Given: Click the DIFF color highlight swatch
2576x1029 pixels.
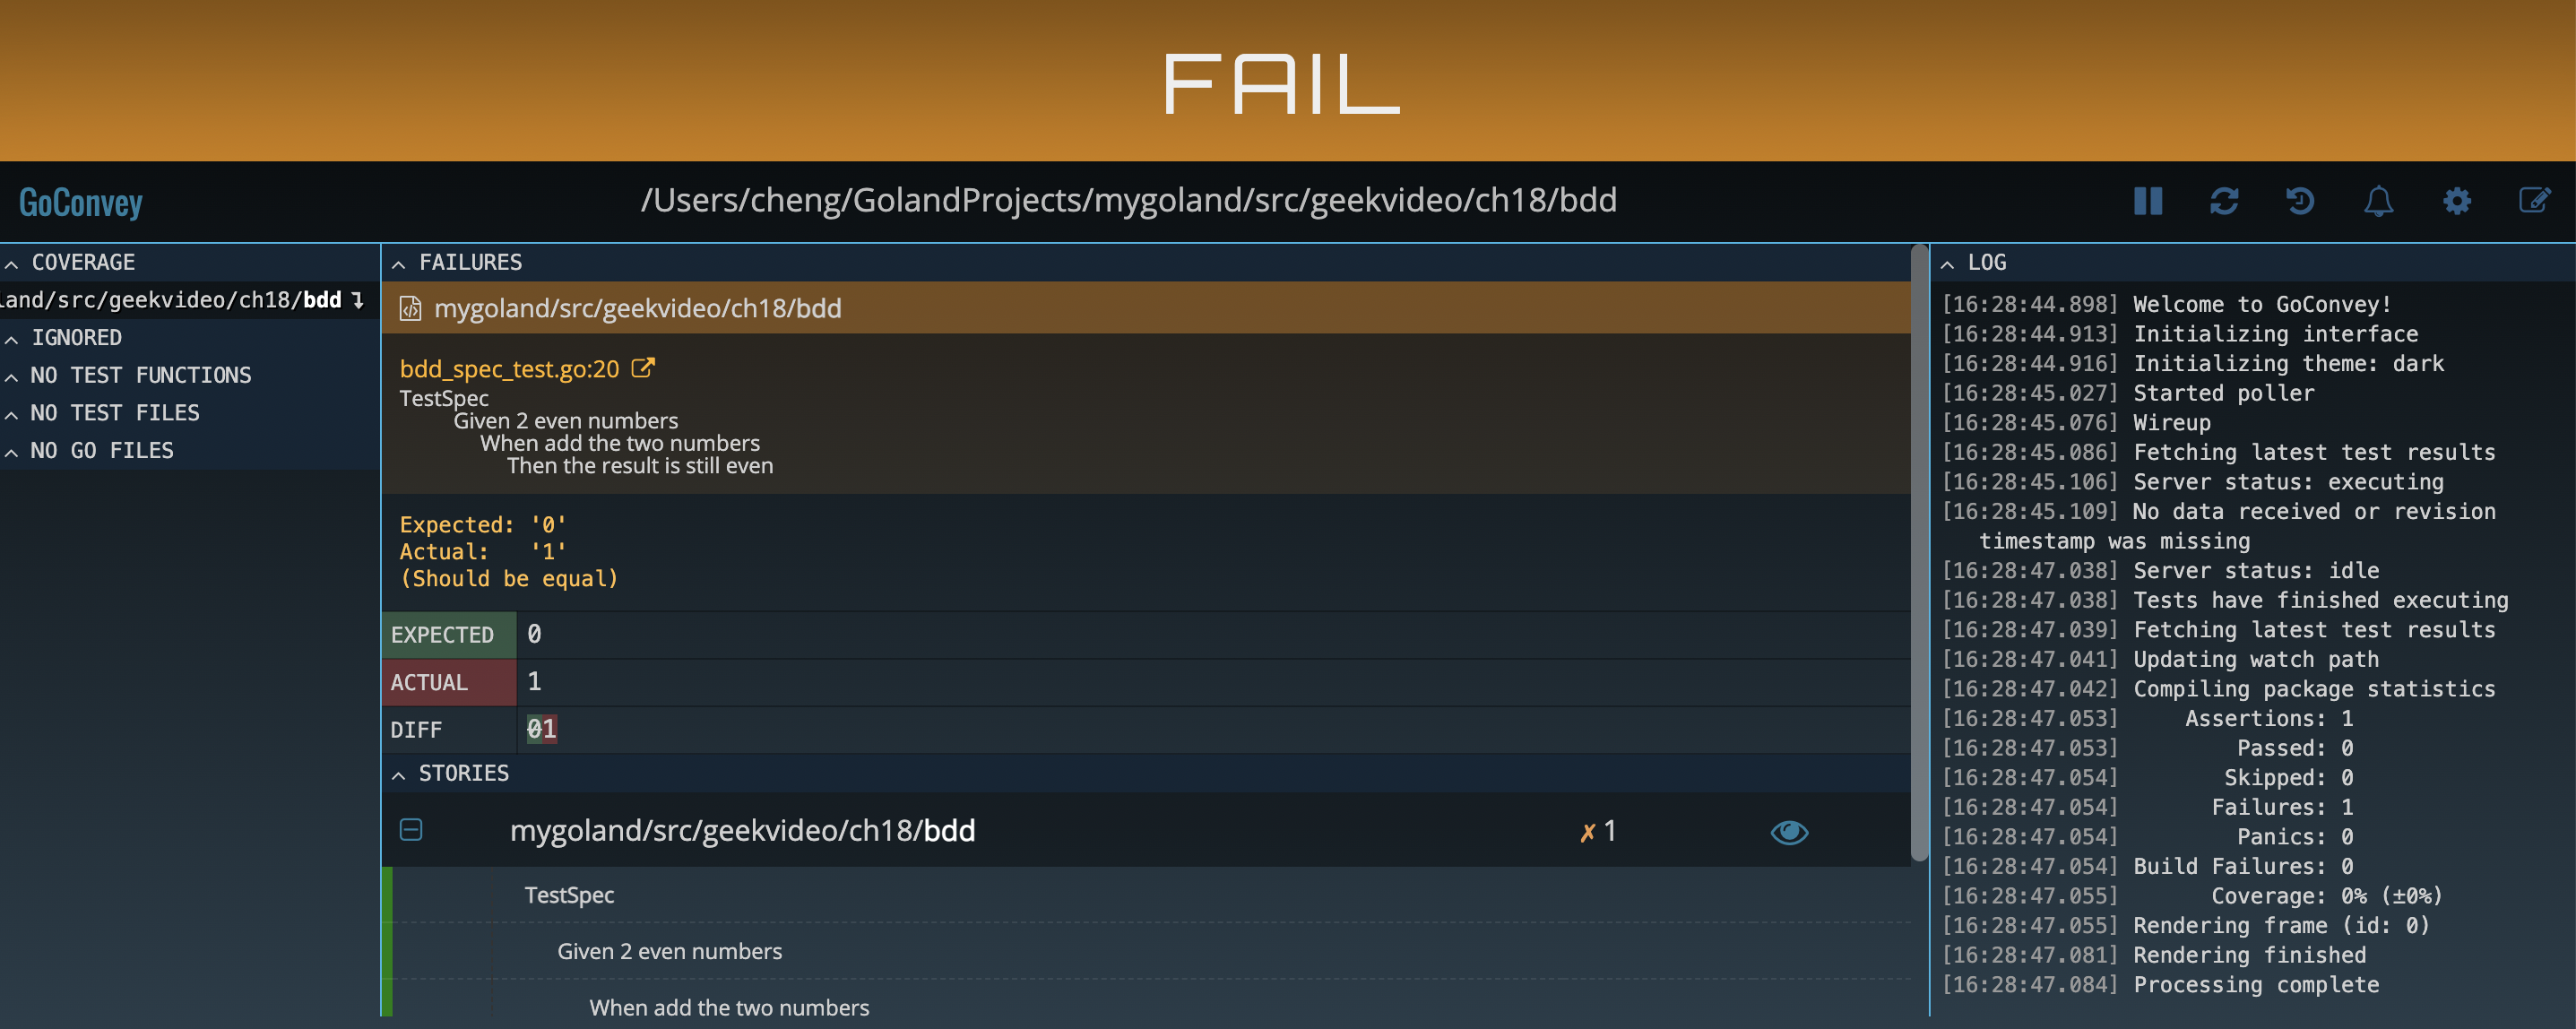Looking at the screenshot, I should (539, 727).
